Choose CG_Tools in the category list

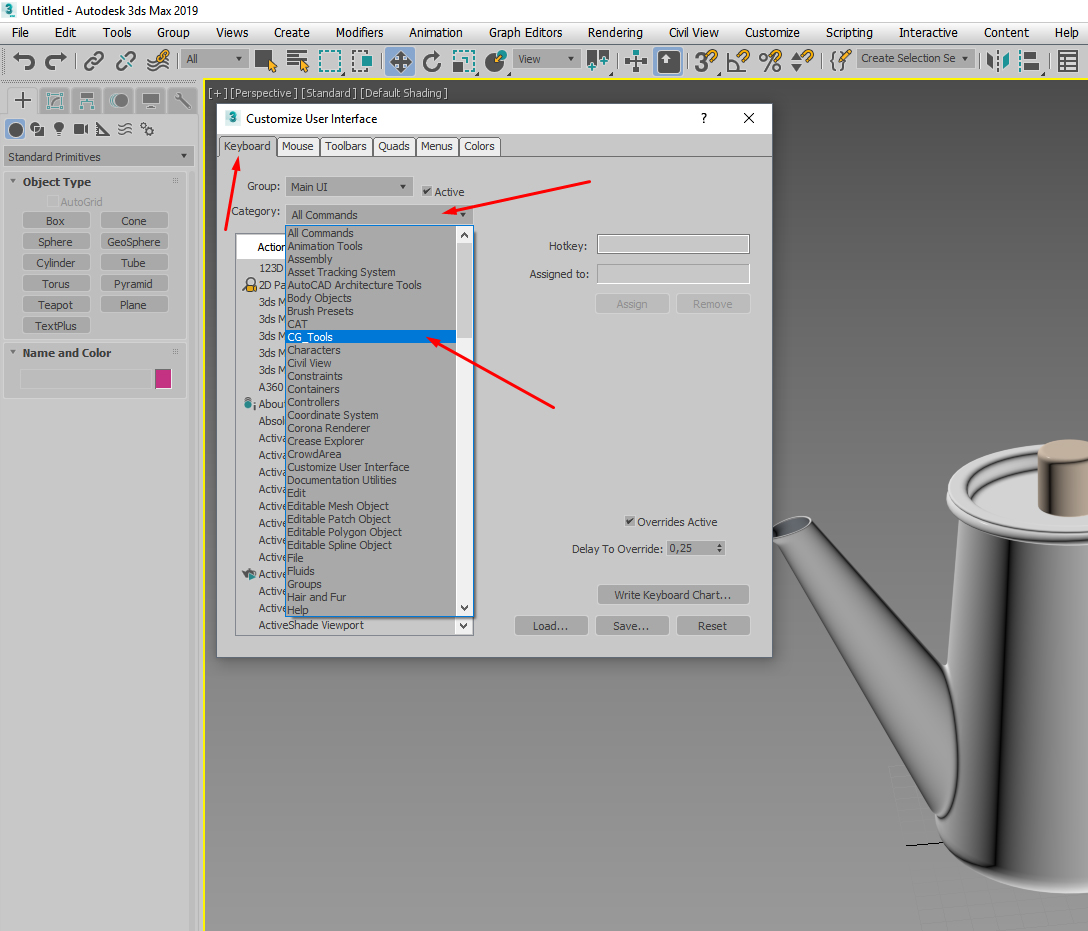(371, 337)
